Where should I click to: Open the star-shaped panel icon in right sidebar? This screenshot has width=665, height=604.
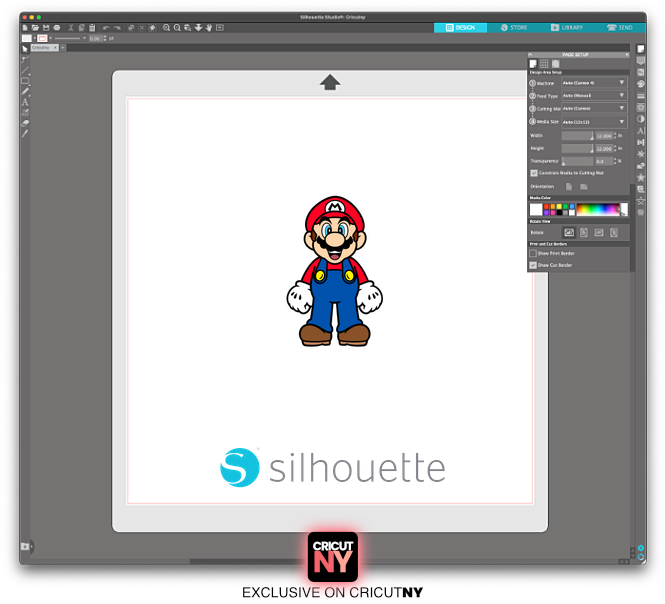pyautogui.click(x=641, y=177)
